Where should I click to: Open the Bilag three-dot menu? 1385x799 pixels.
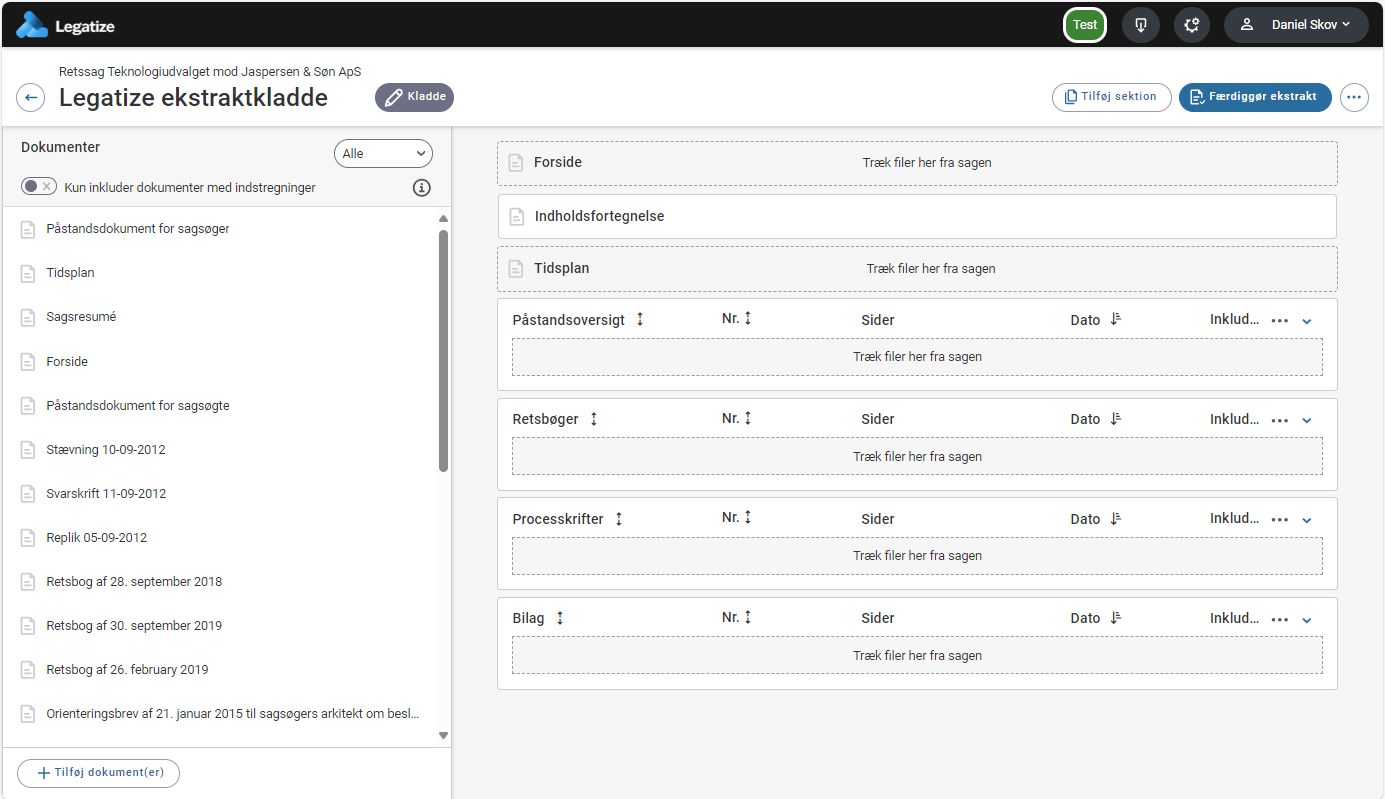1280,620
